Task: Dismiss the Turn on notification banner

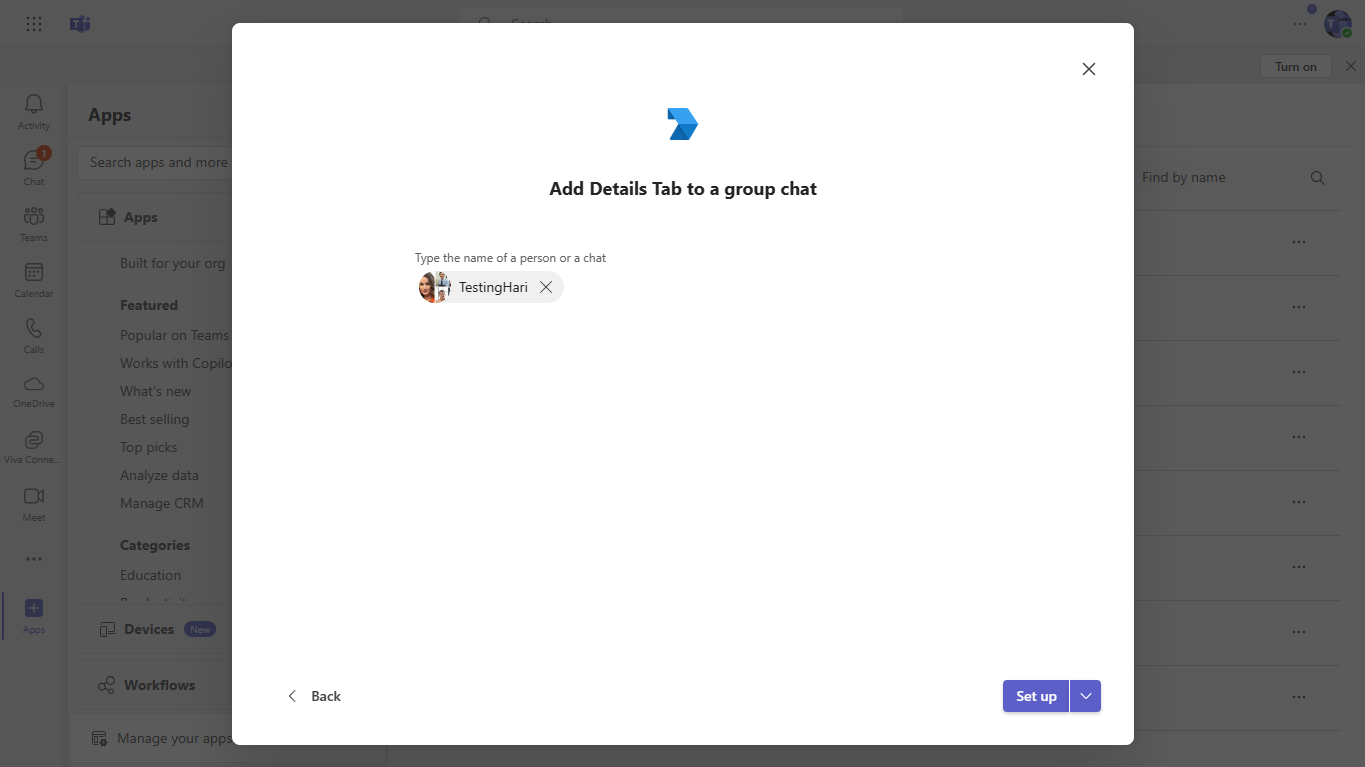Action: (x=1351, y=66)
